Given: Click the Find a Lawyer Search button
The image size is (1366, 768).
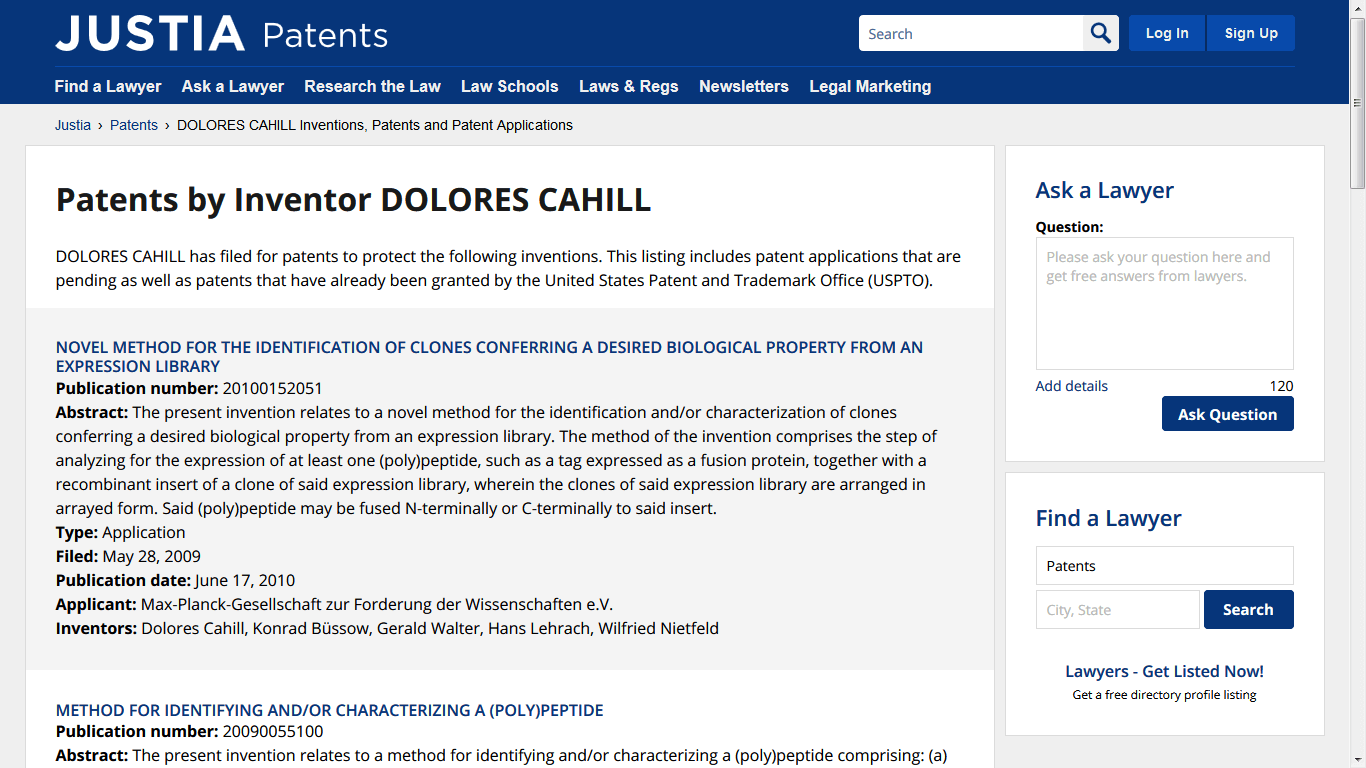Looking at the screenshot, I should 1248,609.
